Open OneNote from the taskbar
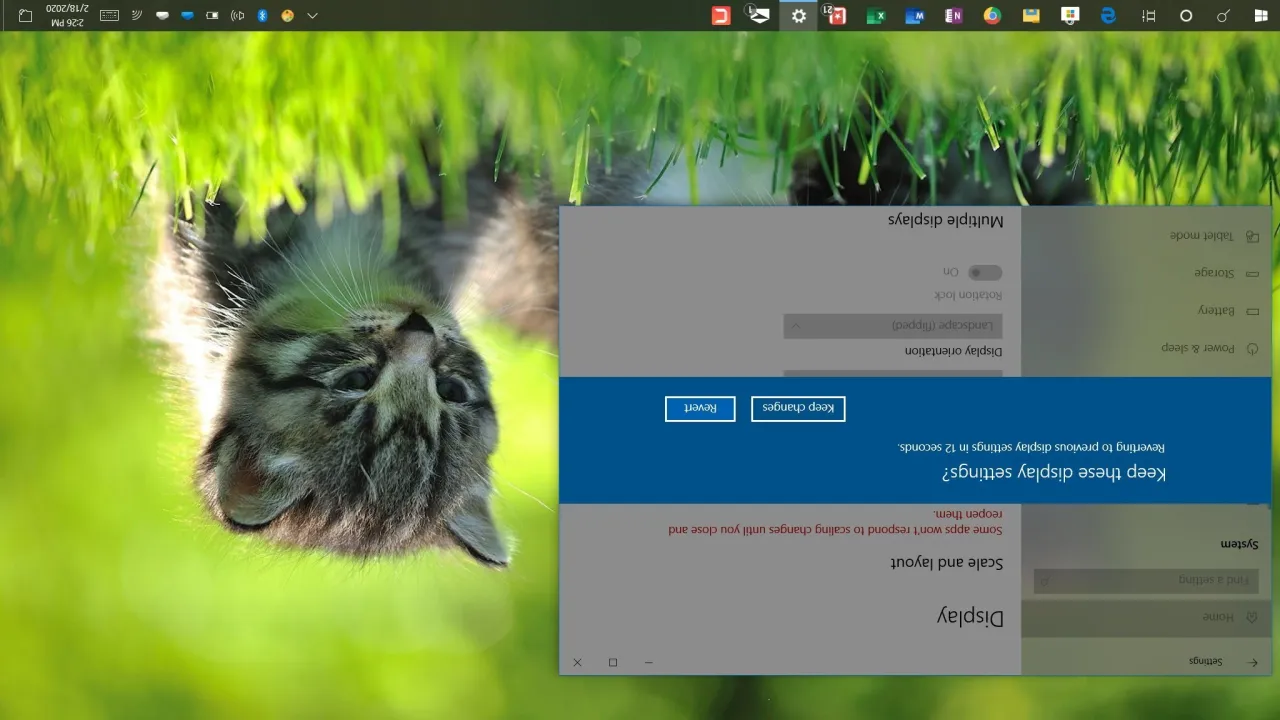The image size is (1280, 720). (x=953, y=16)
